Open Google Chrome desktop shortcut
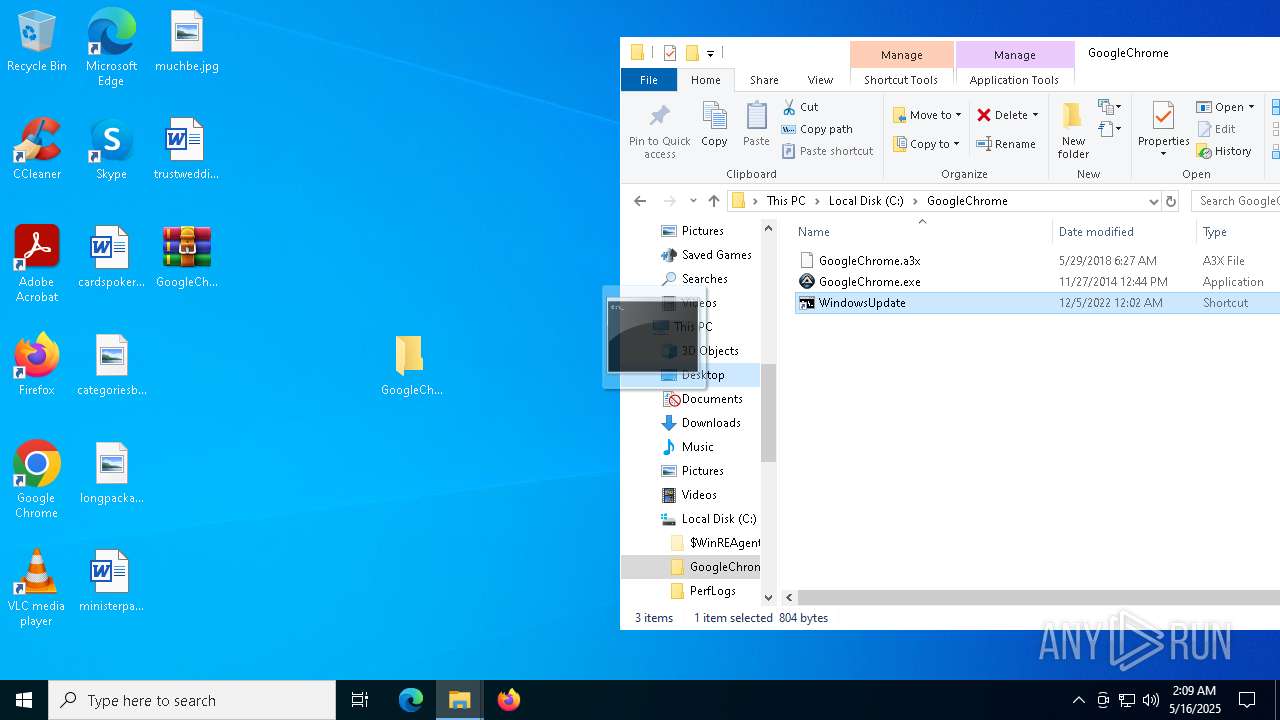Image resolution: width=1280 pixels, height=720 pixels. (37, 480)
